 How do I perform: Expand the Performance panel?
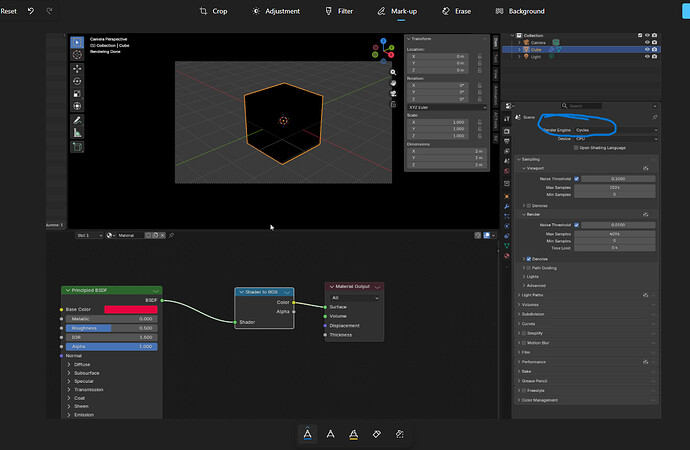533,362
